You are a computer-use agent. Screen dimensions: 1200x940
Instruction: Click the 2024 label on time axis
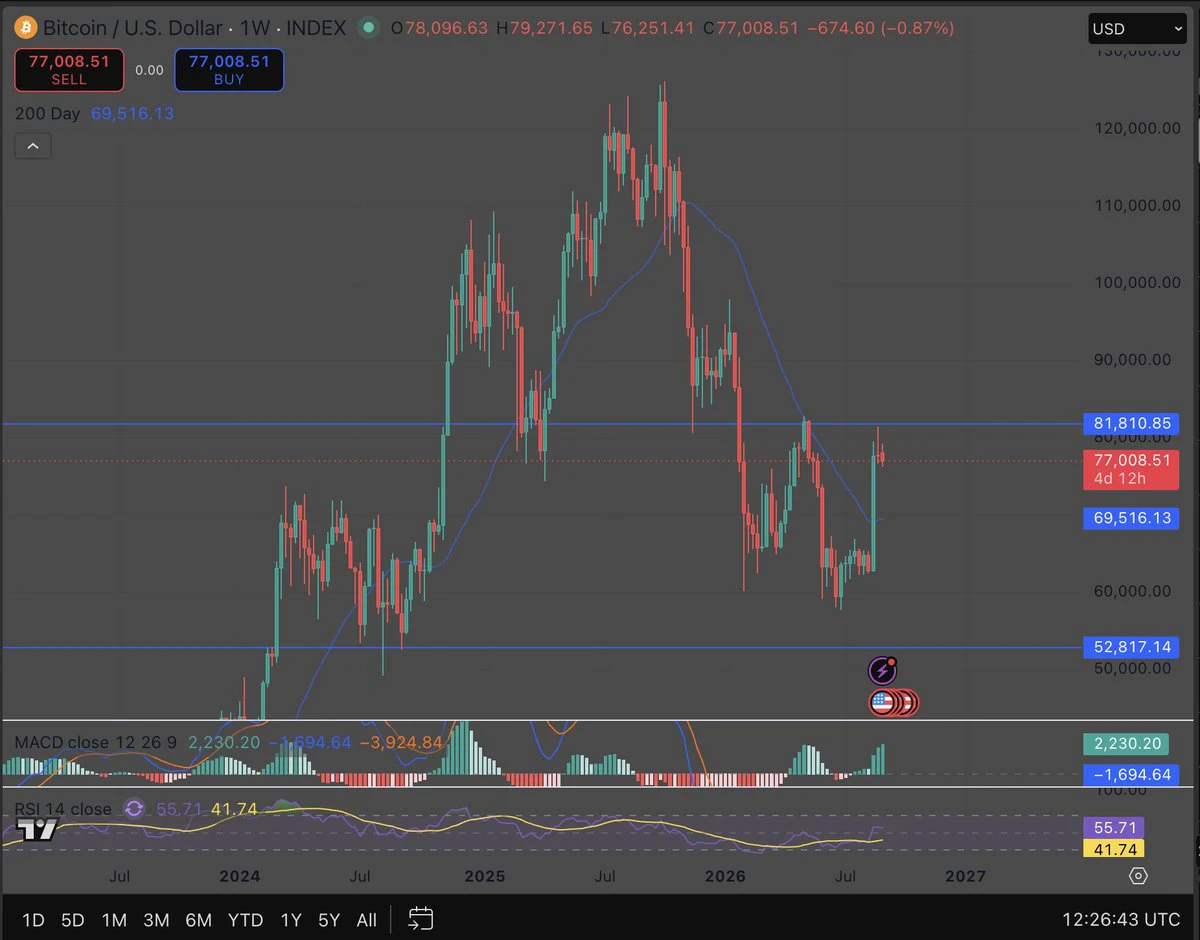[x=240, y=876]
